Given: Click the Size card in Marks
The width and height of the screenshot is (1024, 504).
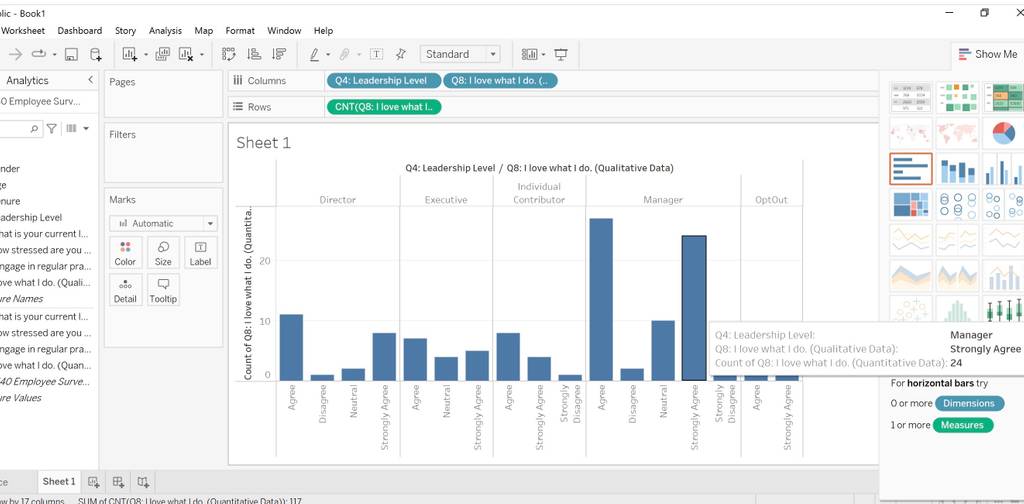Looking at the screenshot, I should click(x=163, y=253).
